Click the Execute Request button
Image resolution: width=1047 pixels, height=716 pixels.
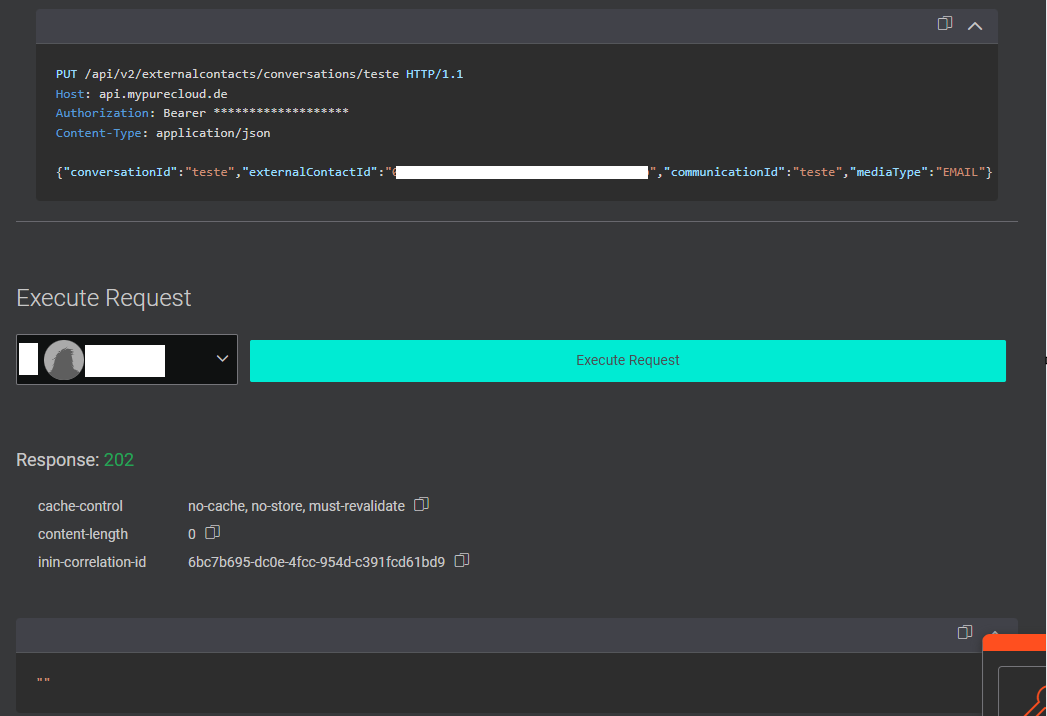[x=627, y=360]
